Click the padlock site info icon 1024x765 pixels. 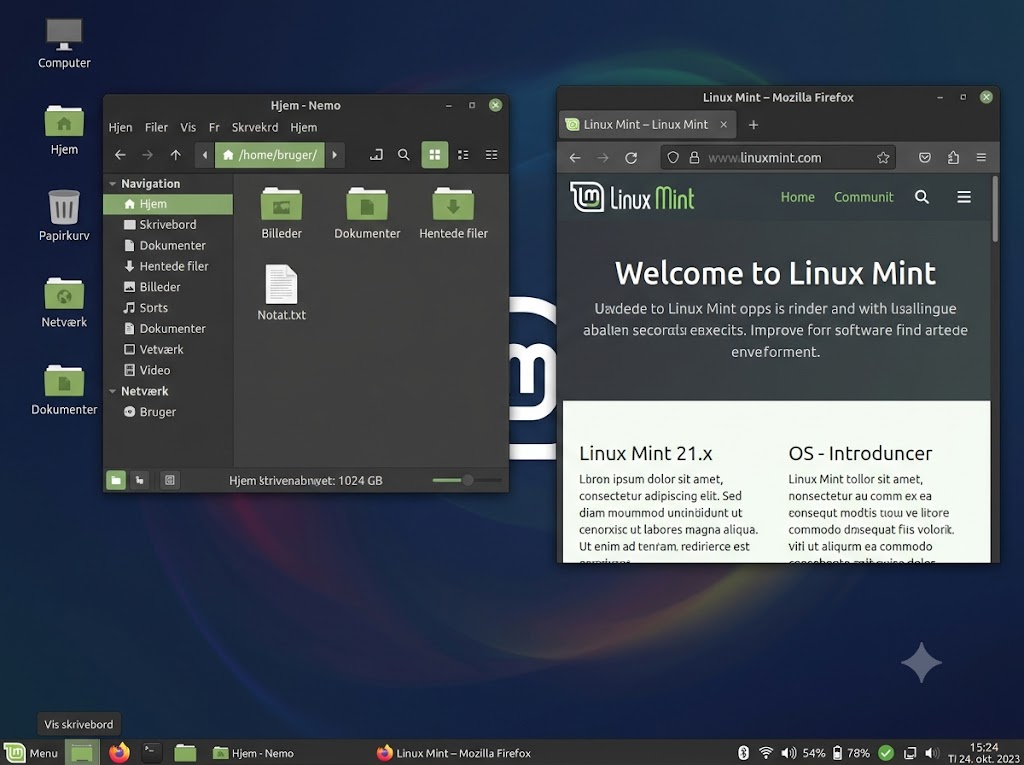coord(694,157)
